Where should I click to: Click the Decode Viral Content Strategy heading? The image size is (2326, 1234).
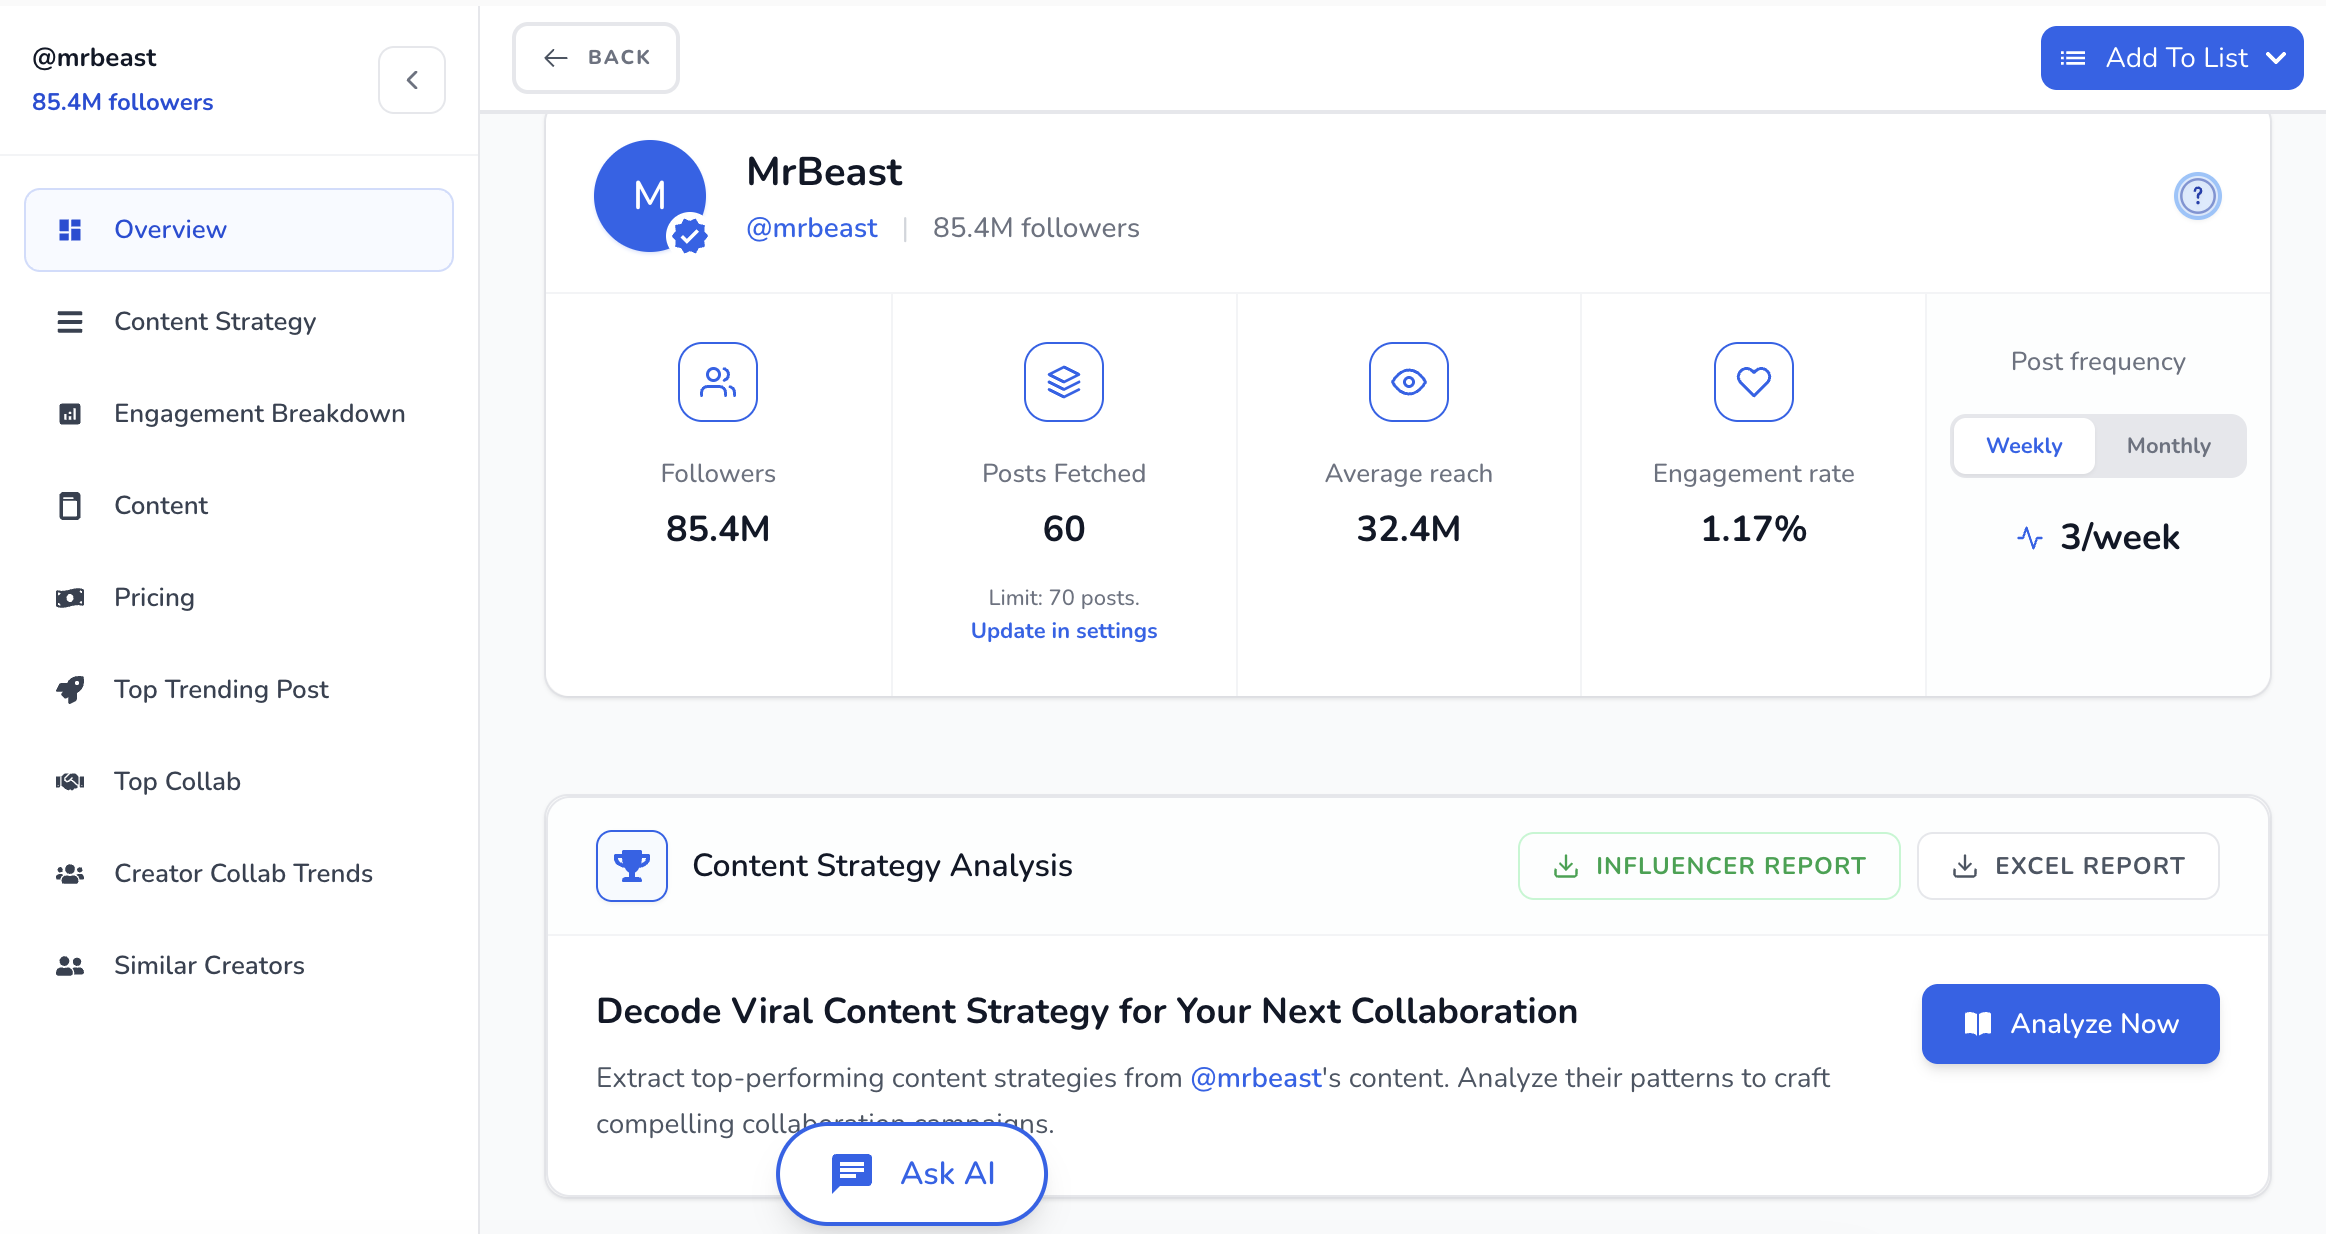point(1087,1011)
